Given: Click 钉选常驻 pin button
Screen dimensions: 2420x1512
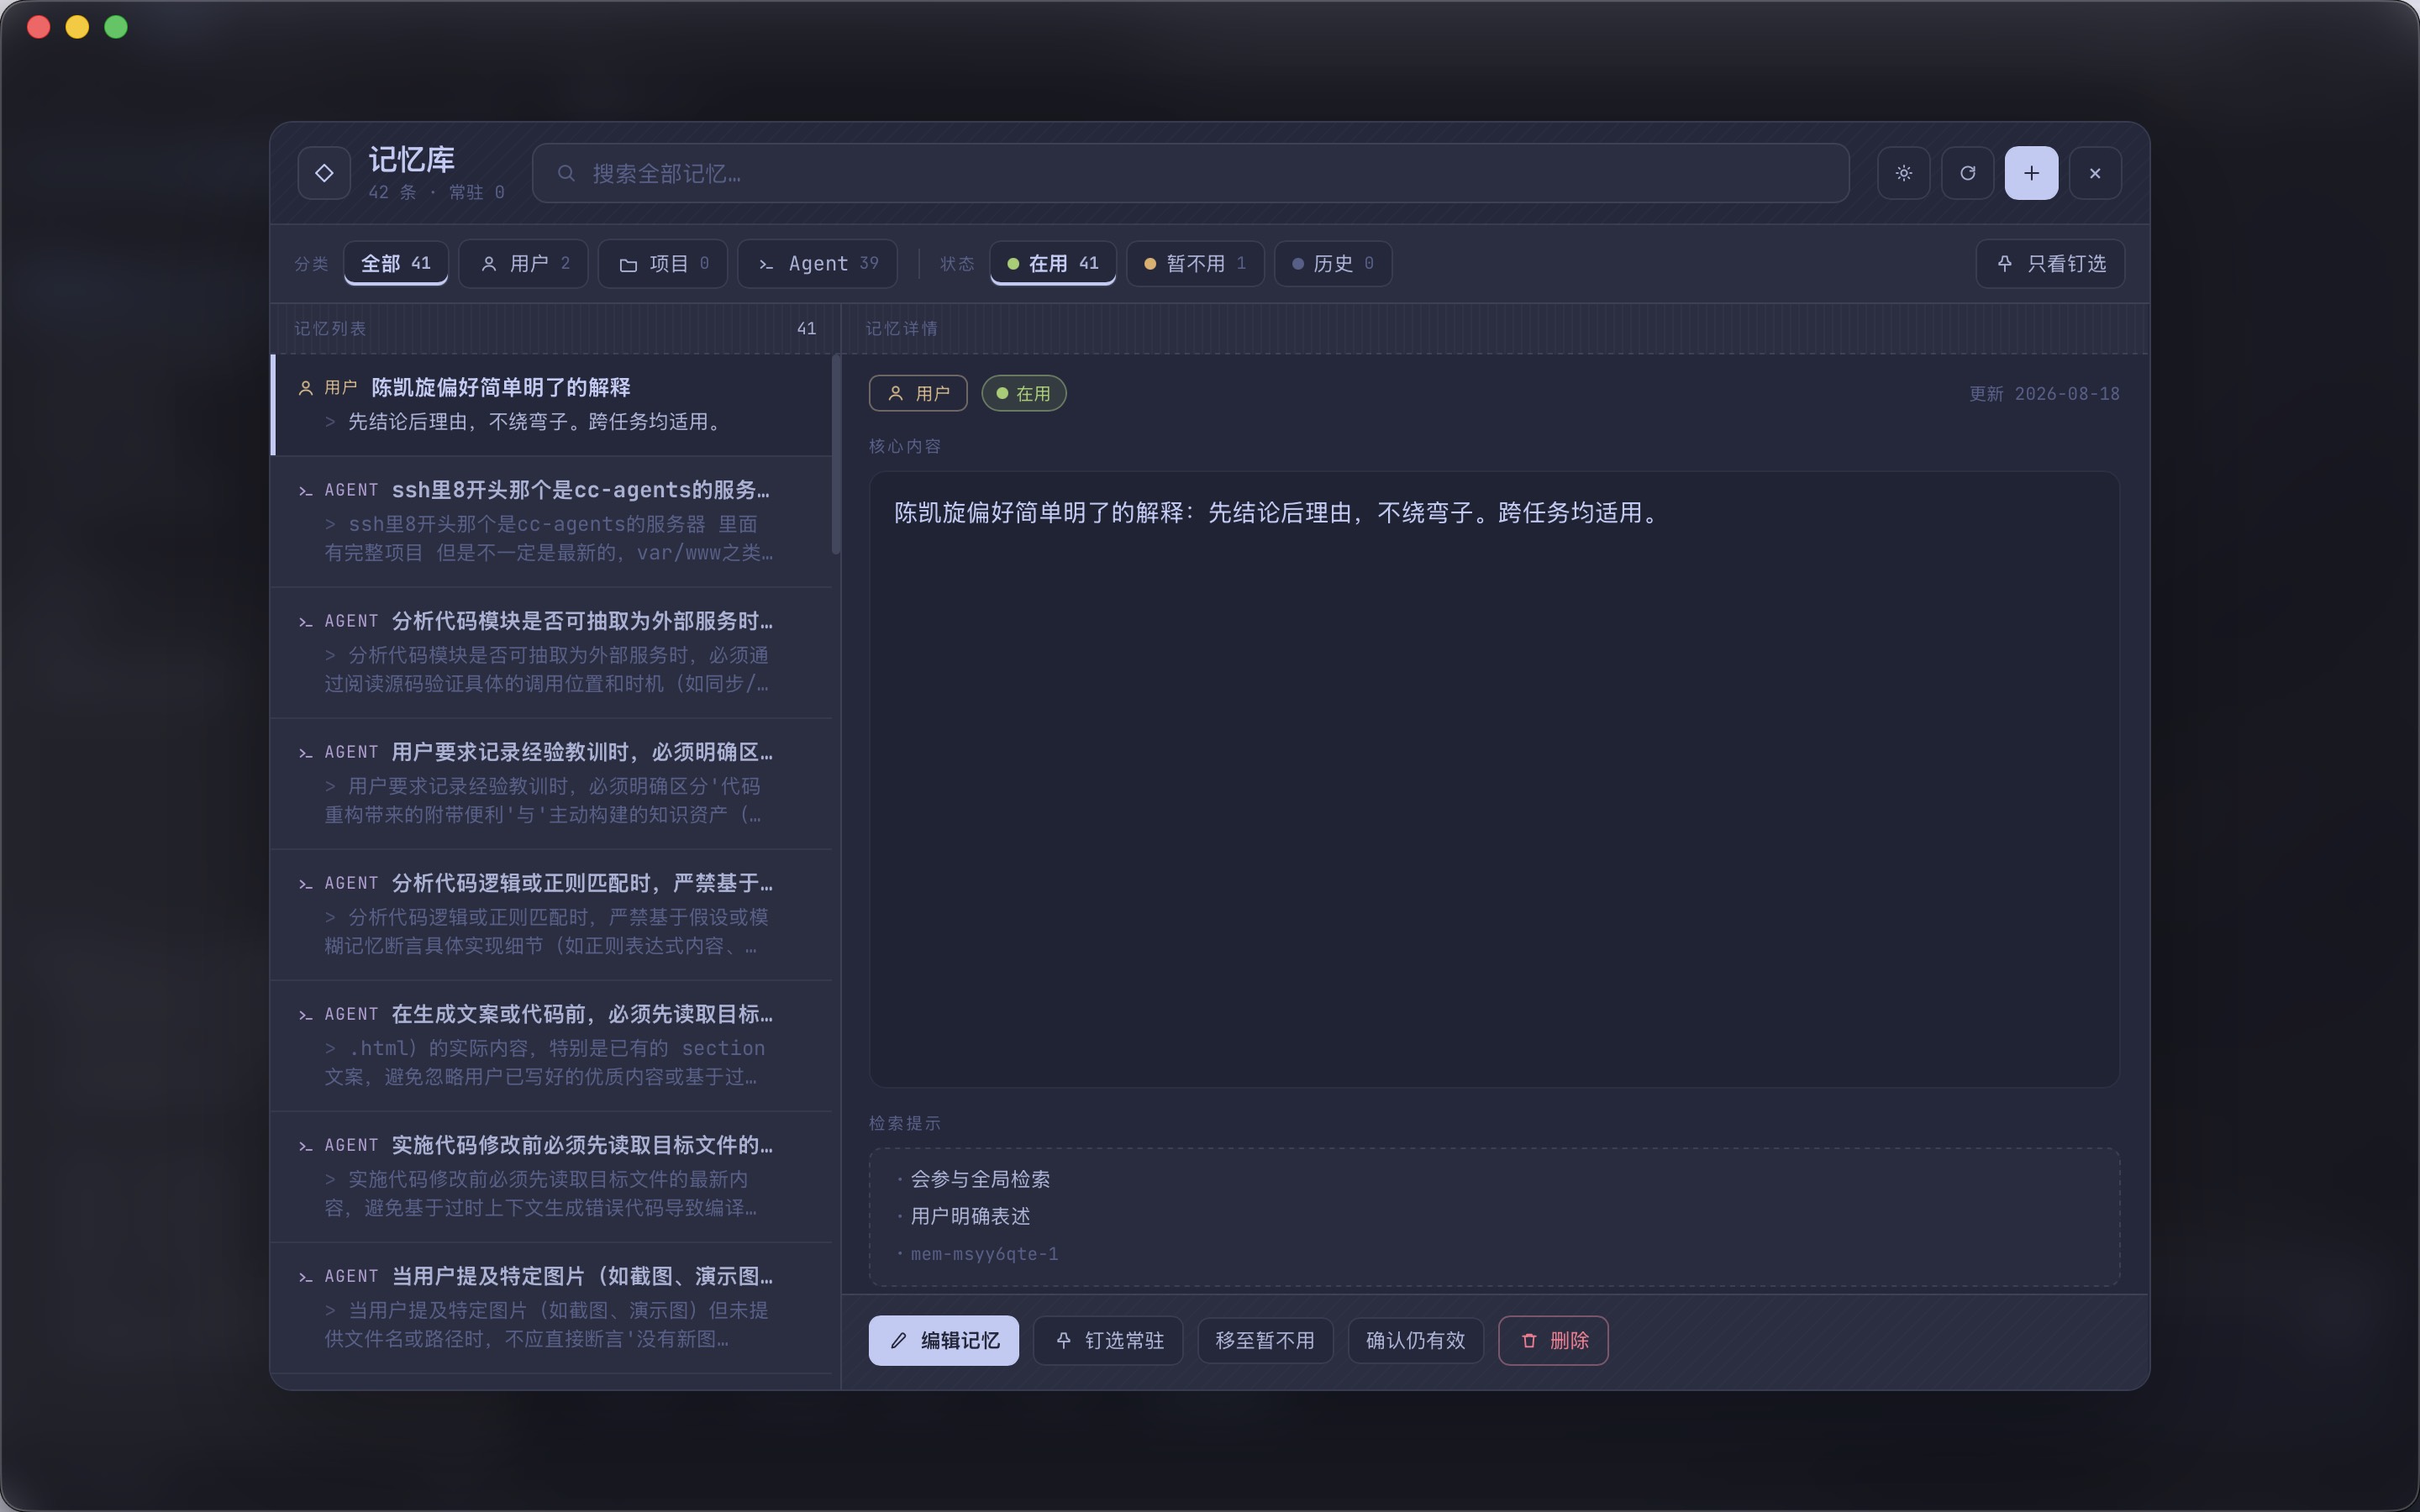Looking at the screenshot, I should [x=1108, y=1340].
